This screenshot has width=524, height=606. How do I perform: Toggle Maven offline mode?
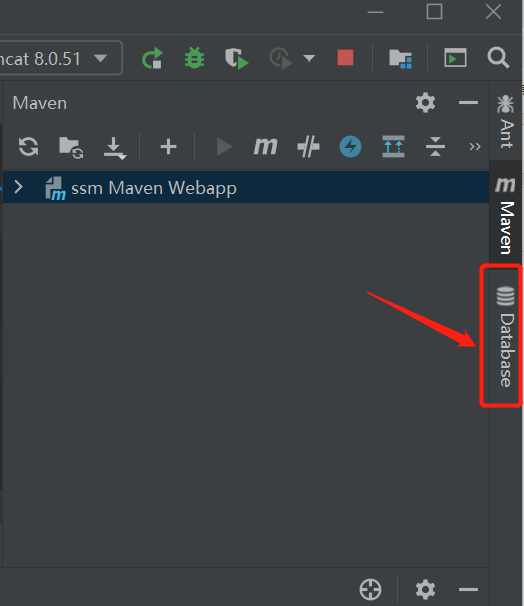tap(308, 146)
